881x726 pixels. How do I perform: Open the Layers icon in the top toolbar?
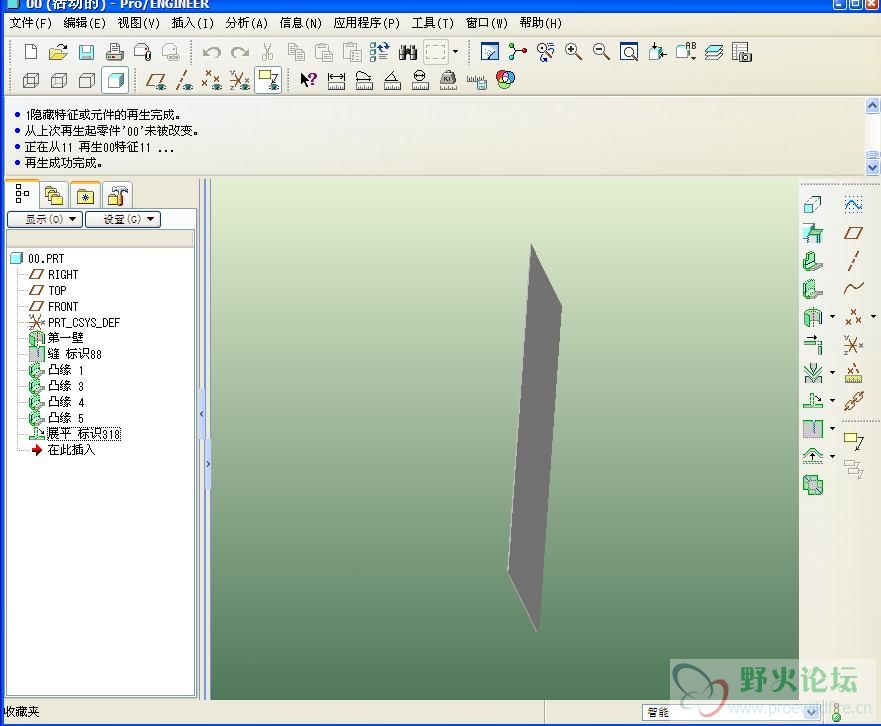714,52
